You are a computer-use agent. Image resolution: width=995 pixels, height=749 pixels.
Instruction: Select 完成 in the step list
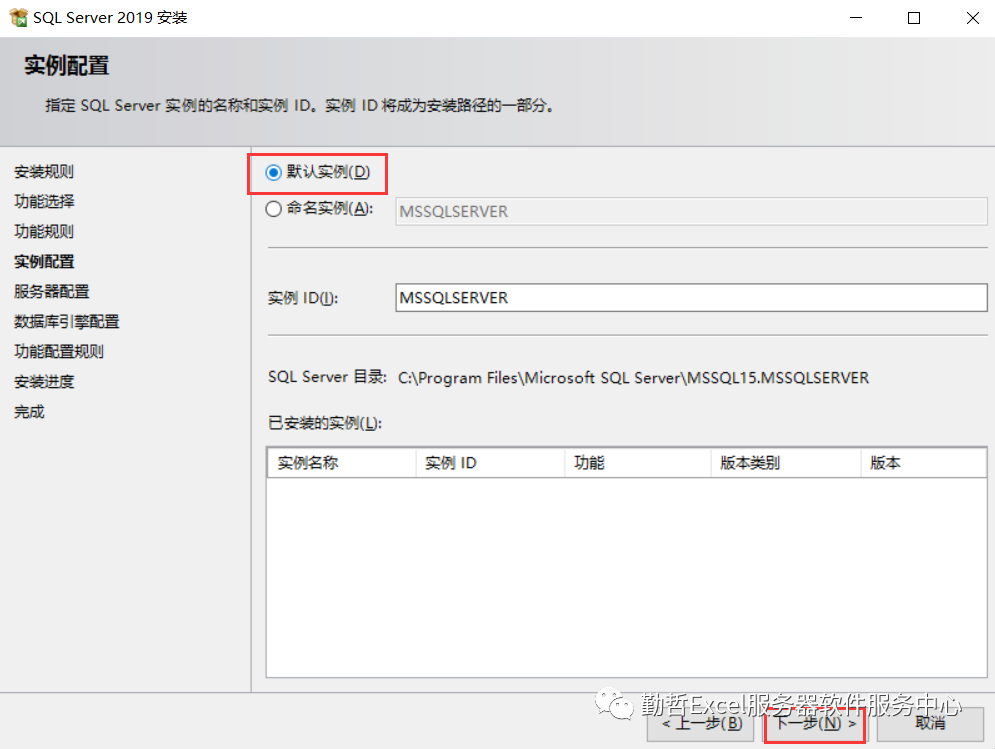(x=29, y=412)
